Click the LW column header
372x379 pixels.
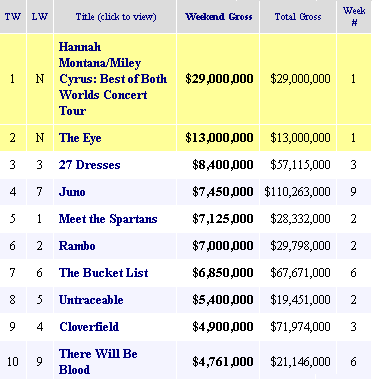coord(40,17)
